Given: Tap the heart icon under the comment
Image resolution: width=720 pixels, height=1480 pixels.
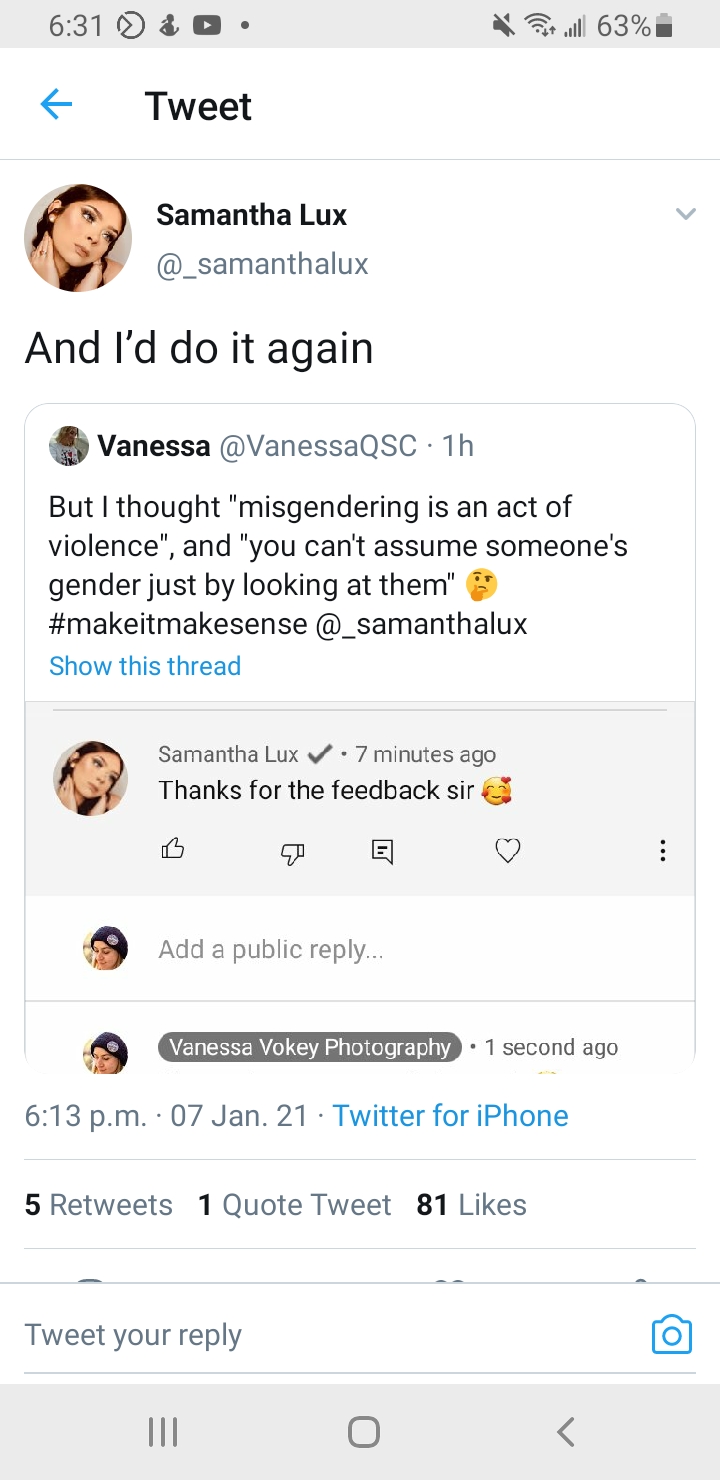Looking at the screenshot, I should coord(508,851).
